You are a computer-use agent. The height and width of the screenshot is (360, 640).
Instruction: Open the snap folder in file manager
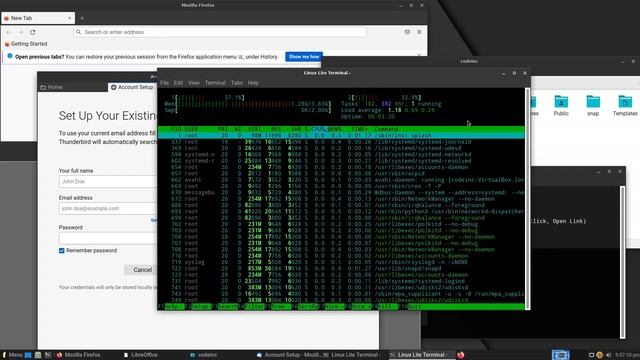[x=593, y=105]
